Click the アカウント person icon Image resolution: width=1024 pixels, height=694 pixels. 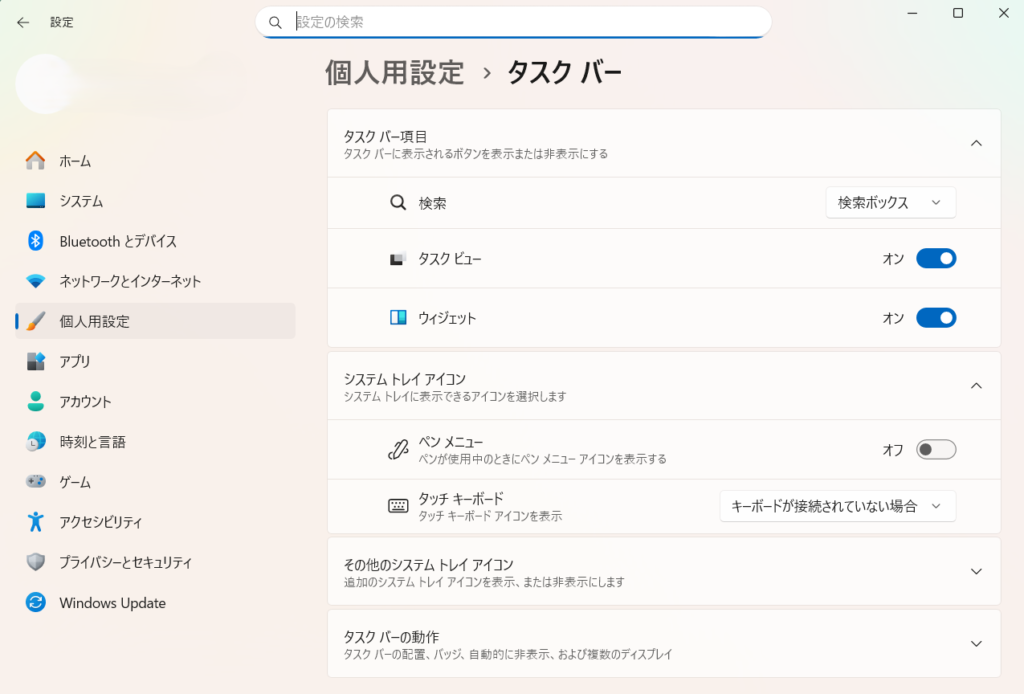(x=36, y=402)
